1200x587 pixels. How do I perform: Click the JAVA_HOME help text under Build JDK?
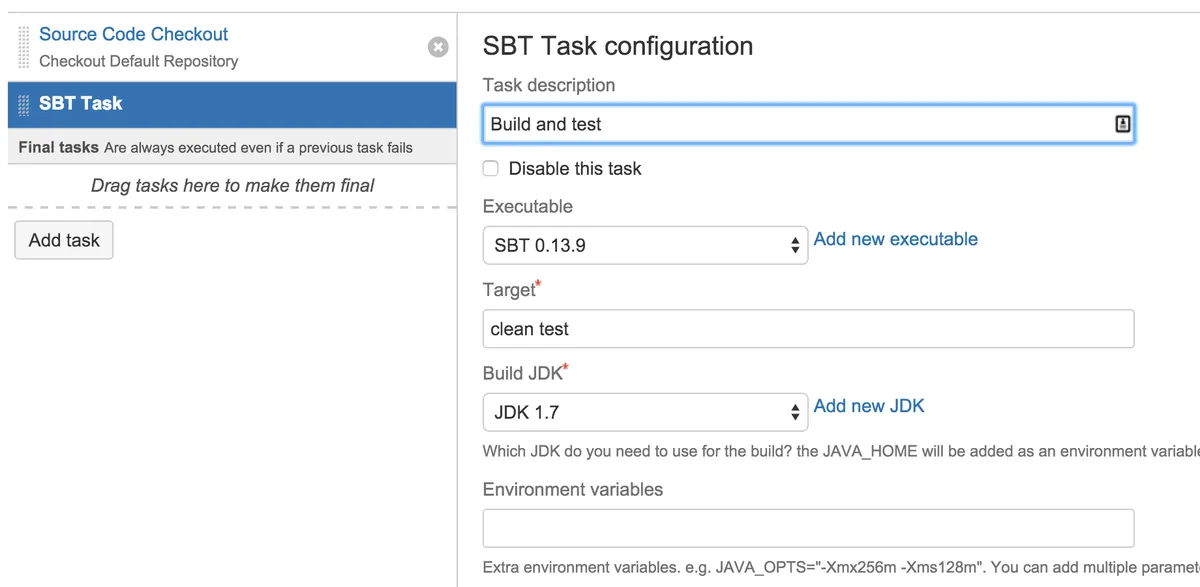point(841,451)
